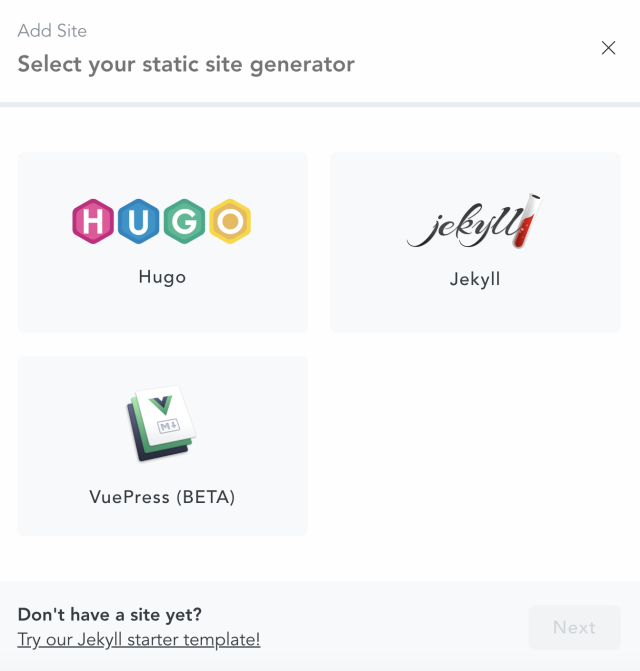Open the Jekyll starter template link

point(139,640)
